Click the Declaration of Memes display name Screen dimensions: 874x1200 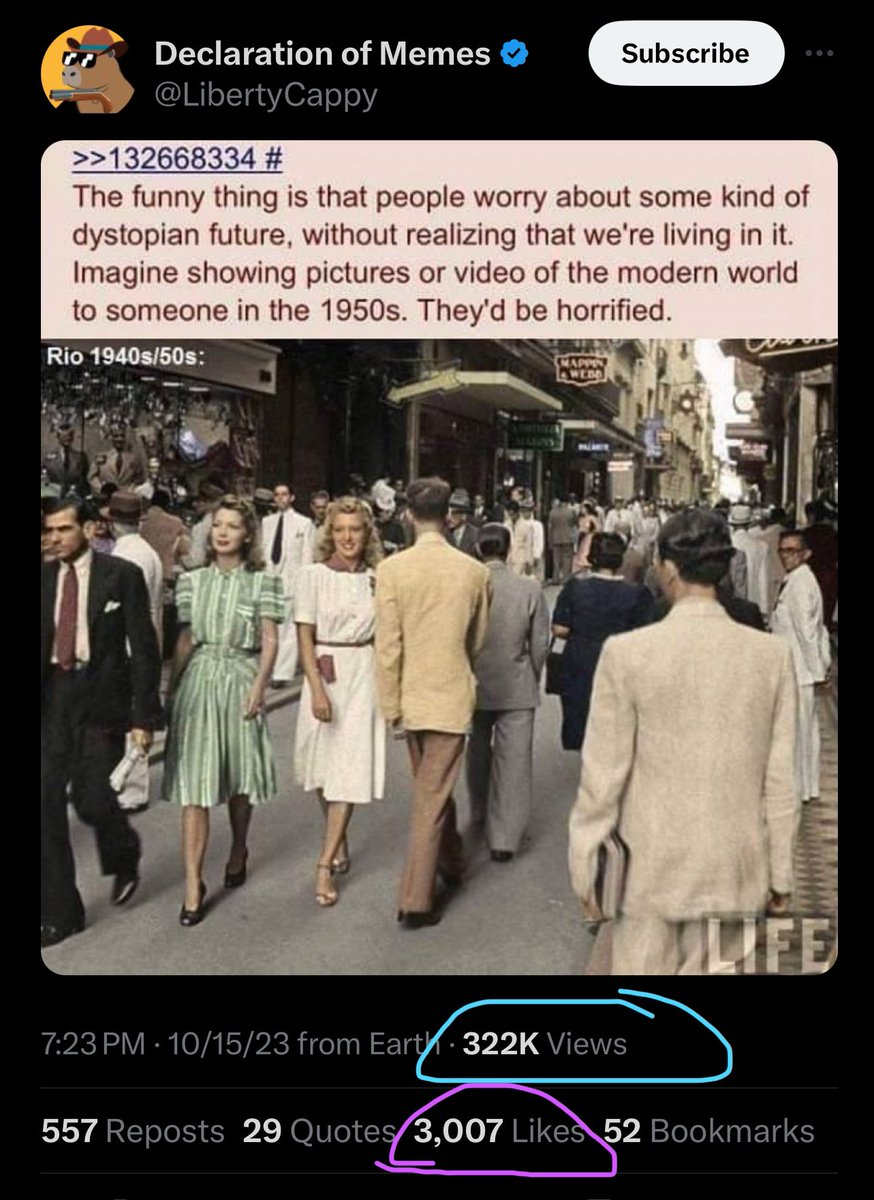pyautogui.click(x=322, y=53)
